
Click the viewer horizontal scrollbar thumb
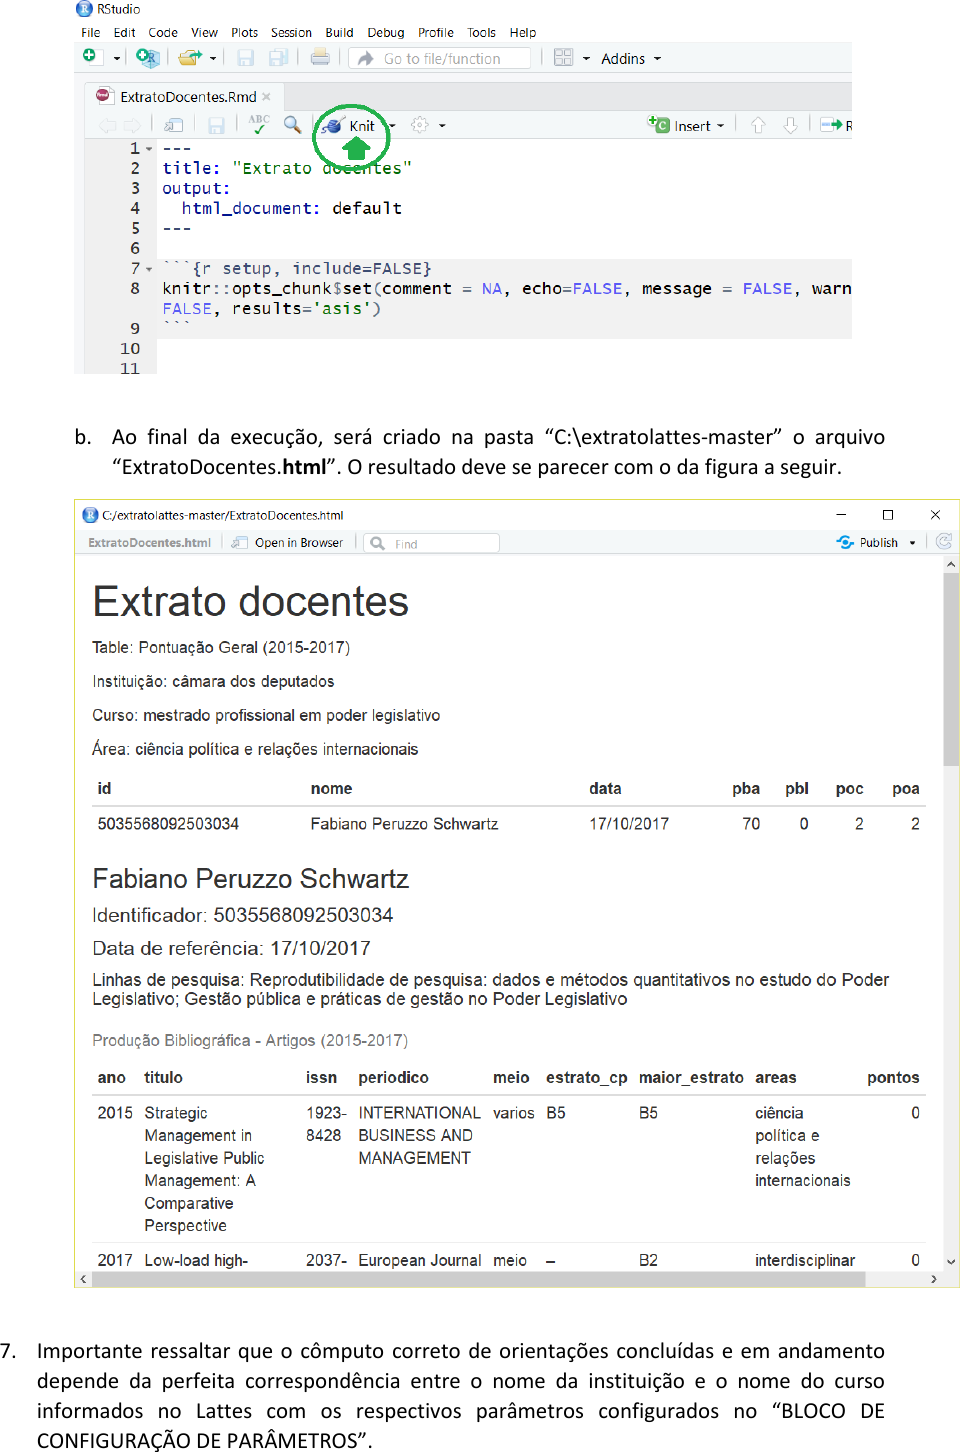point(478,1279)
